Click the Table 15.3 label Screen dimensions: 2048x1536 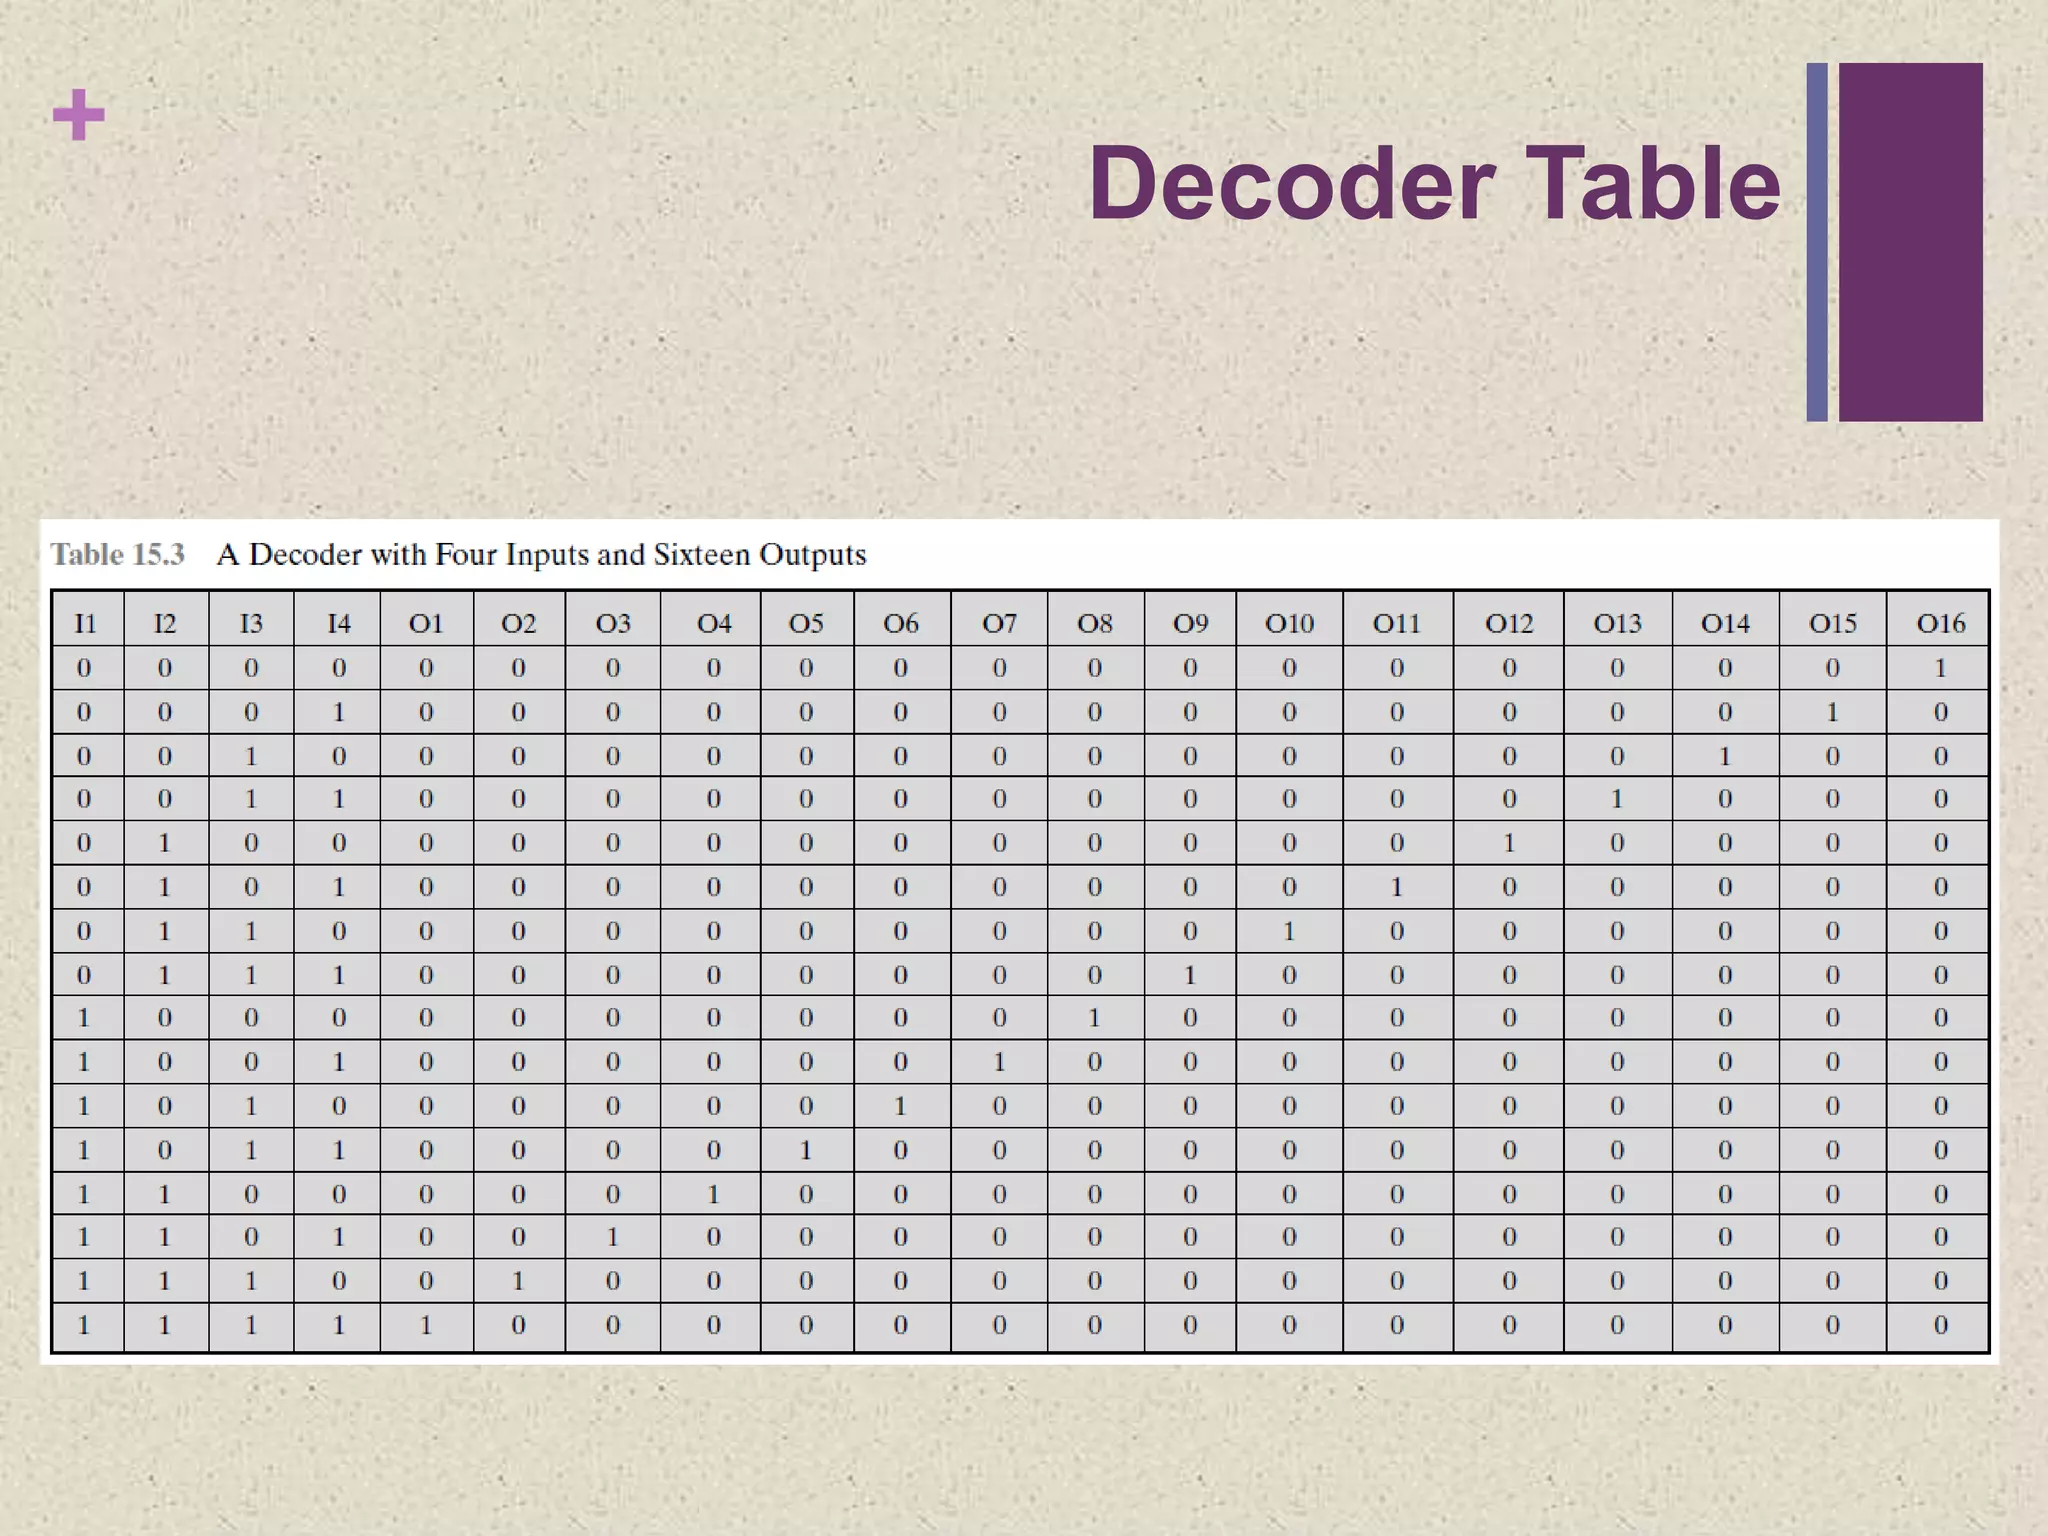pyautogui.click(x=118, y=555)
